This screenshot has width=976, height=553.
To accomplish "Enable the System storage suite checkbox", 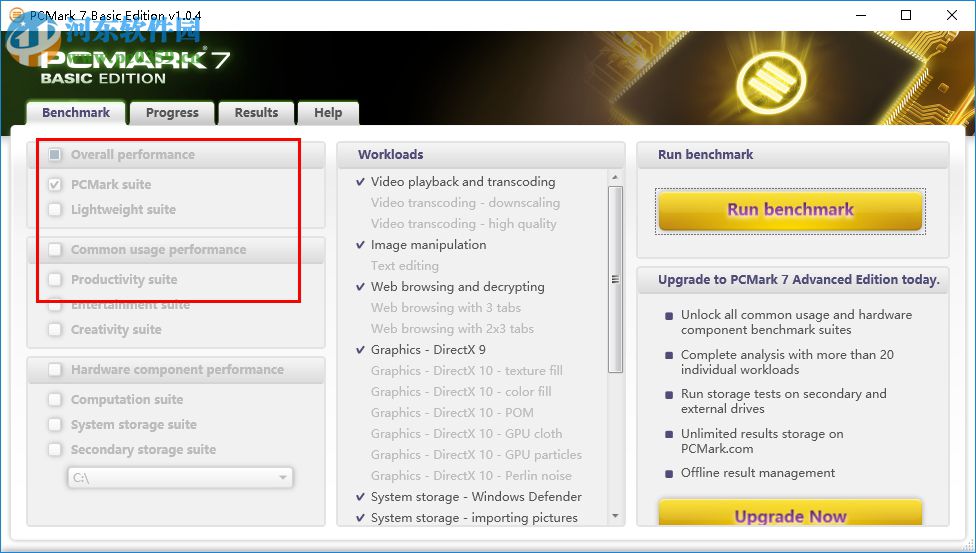I will pos(55,424).
